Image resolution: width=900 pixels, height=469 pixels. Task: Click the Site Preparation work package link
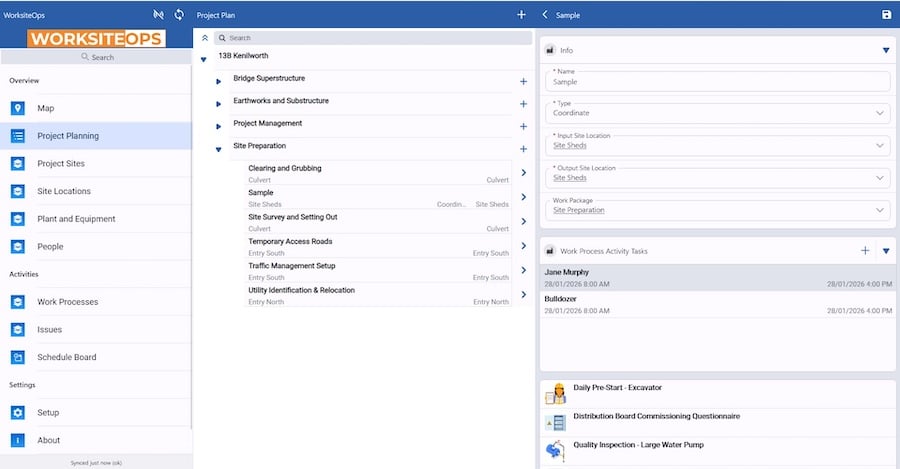click(x=579, y=210)
